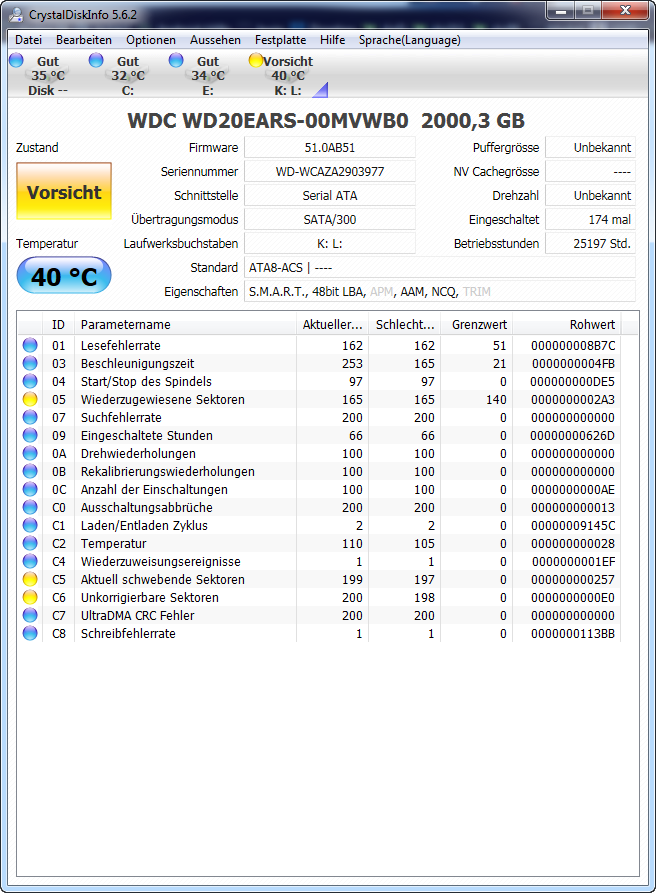Open the Optionen menu

tap(151, 40)
